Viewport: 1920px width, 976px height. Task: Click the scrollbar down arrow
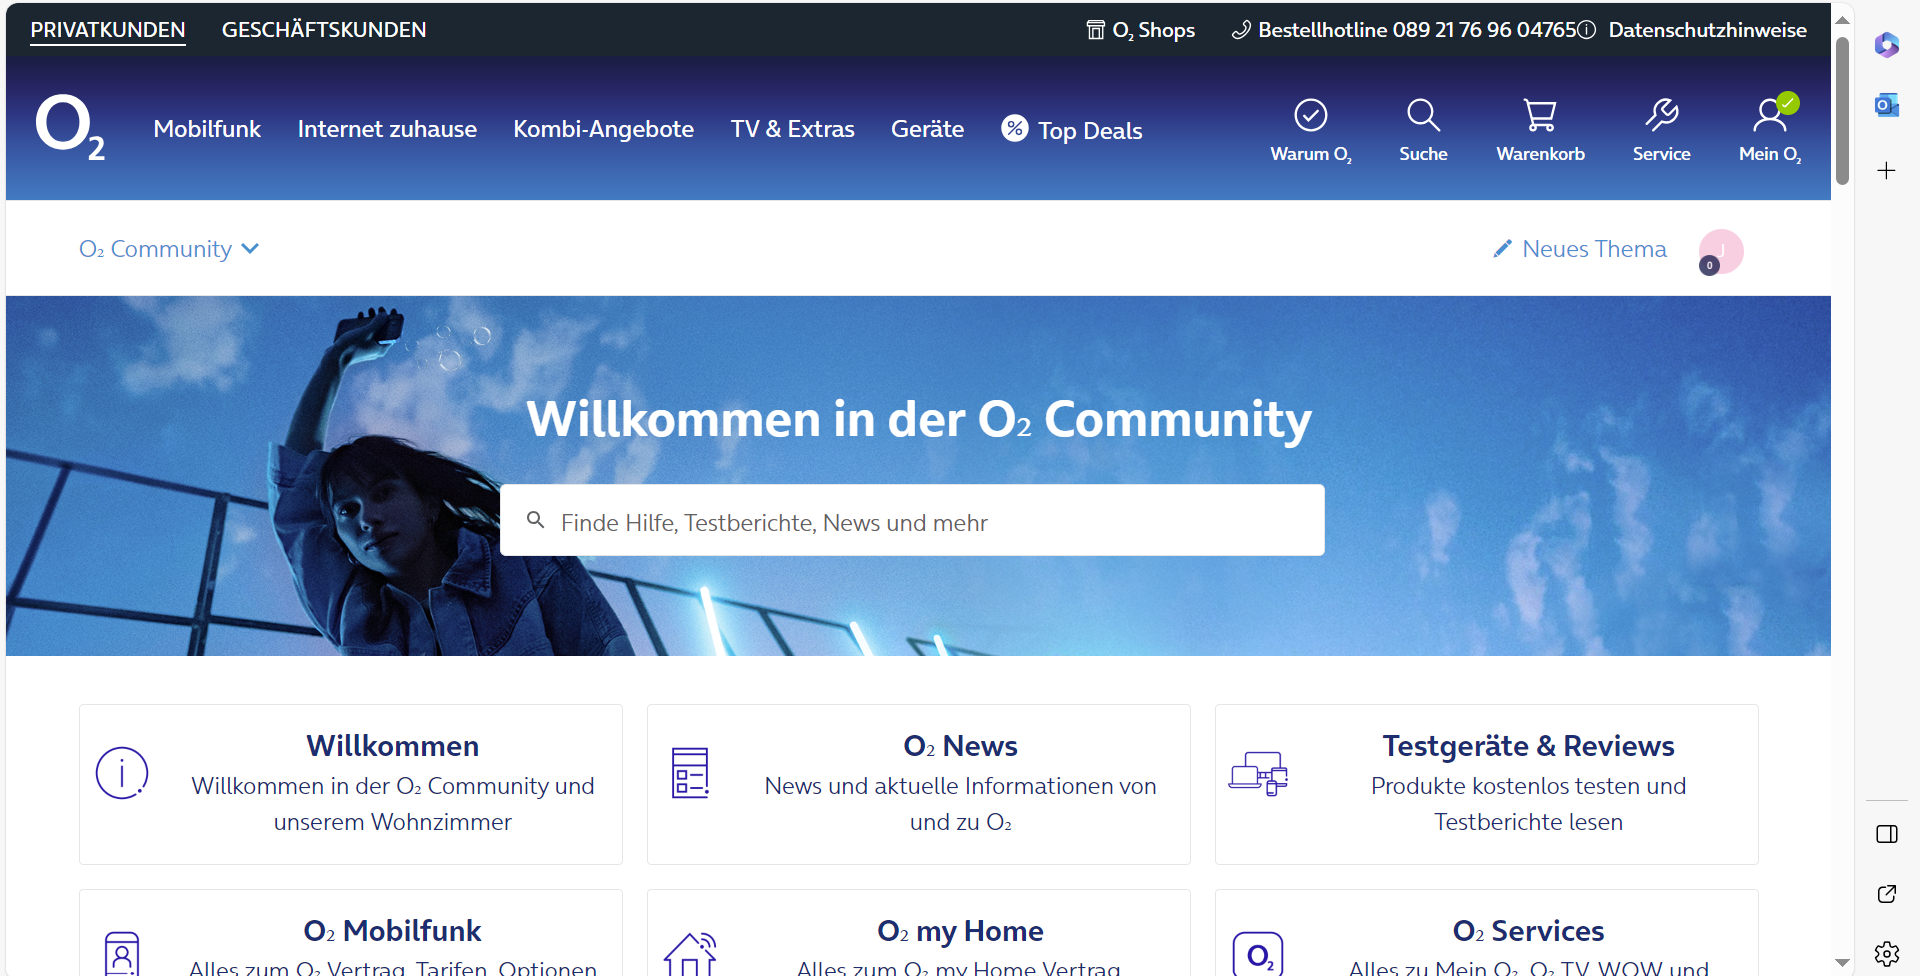[x=1842, y=963]
